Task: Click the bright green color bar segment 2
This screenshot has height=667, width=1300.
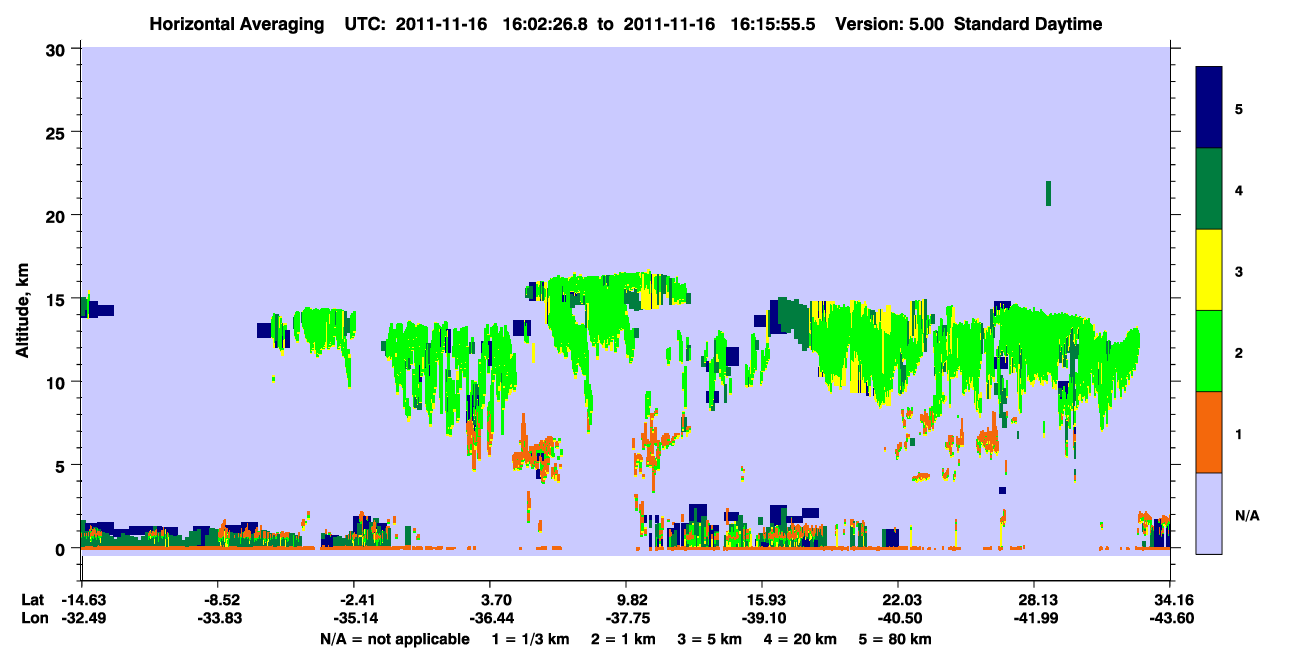Action: click(x=1209, y=351)
